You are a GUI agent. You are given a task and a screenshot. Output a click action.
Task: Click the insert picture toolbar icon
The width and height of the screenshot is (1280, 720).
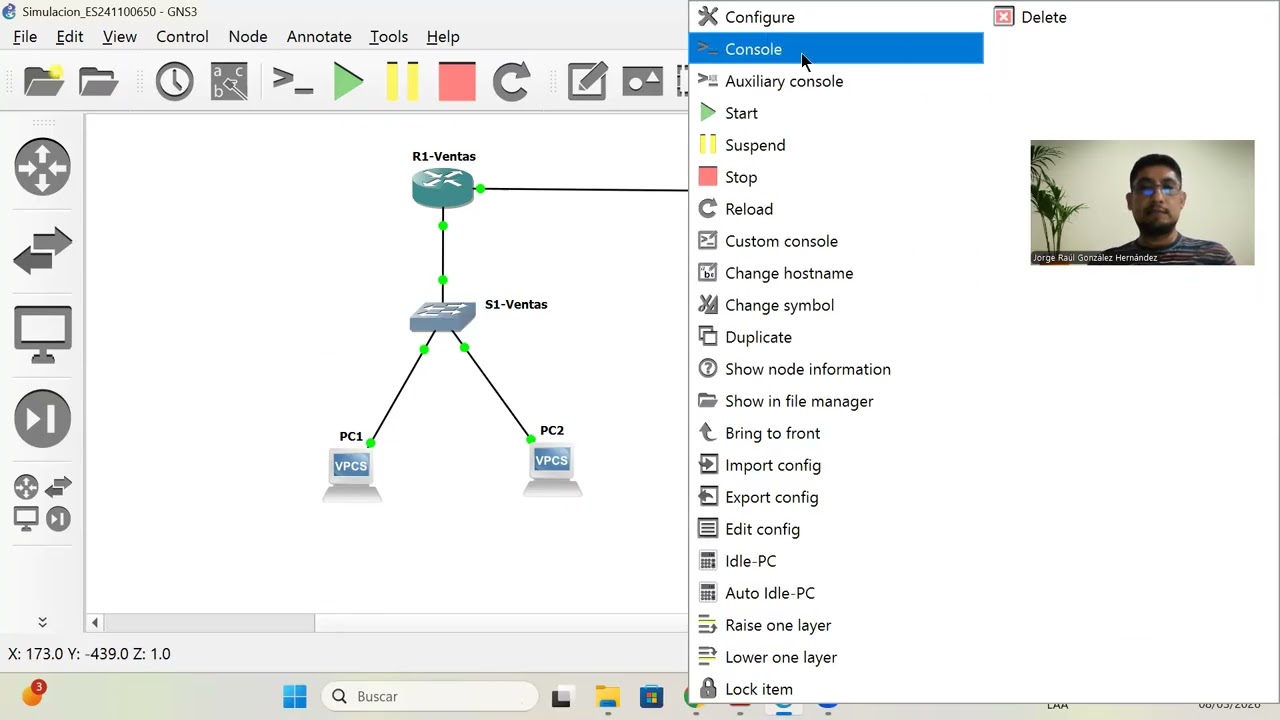click(642, 81)
